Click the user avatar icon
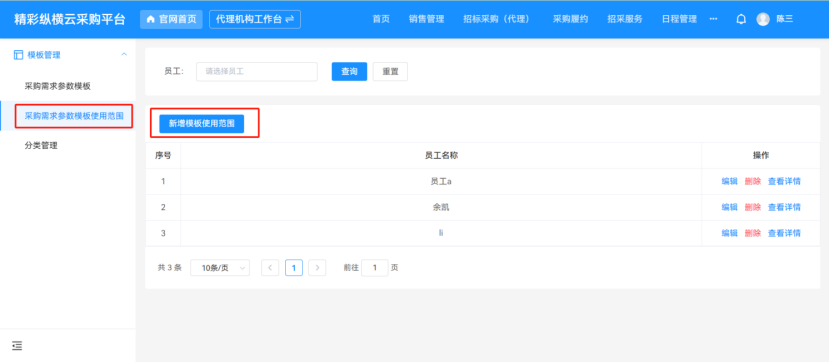The width and height of the screenshot is (829, 362). point(763,19)
